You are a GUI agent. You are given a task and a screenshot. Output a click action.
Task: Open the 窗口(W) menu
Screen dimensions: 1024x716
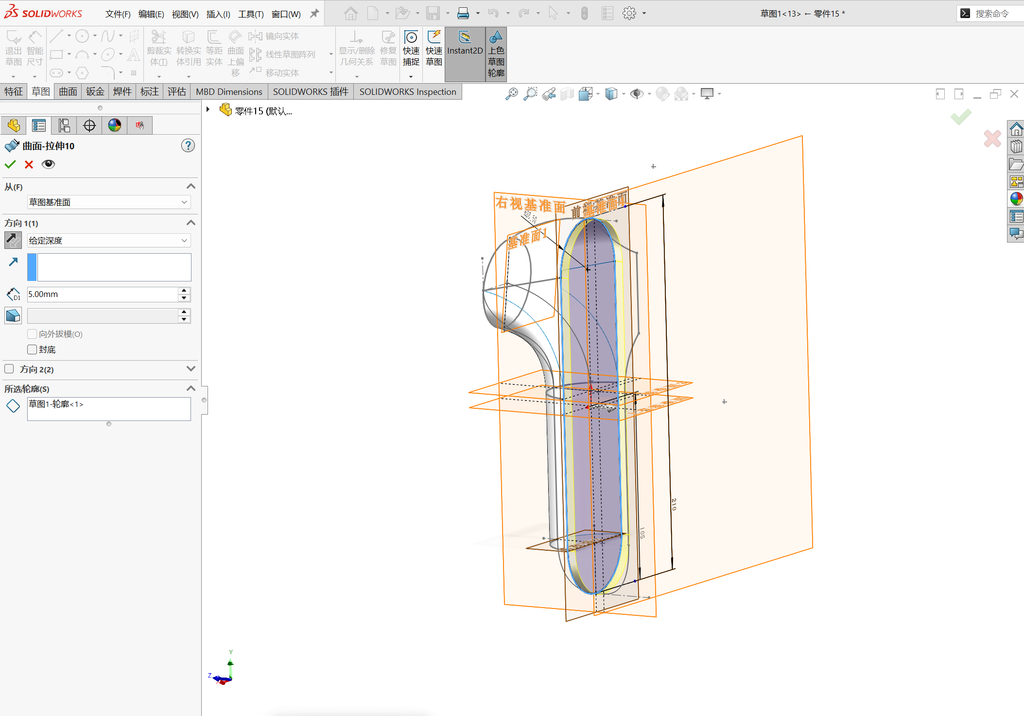point(286,14)
